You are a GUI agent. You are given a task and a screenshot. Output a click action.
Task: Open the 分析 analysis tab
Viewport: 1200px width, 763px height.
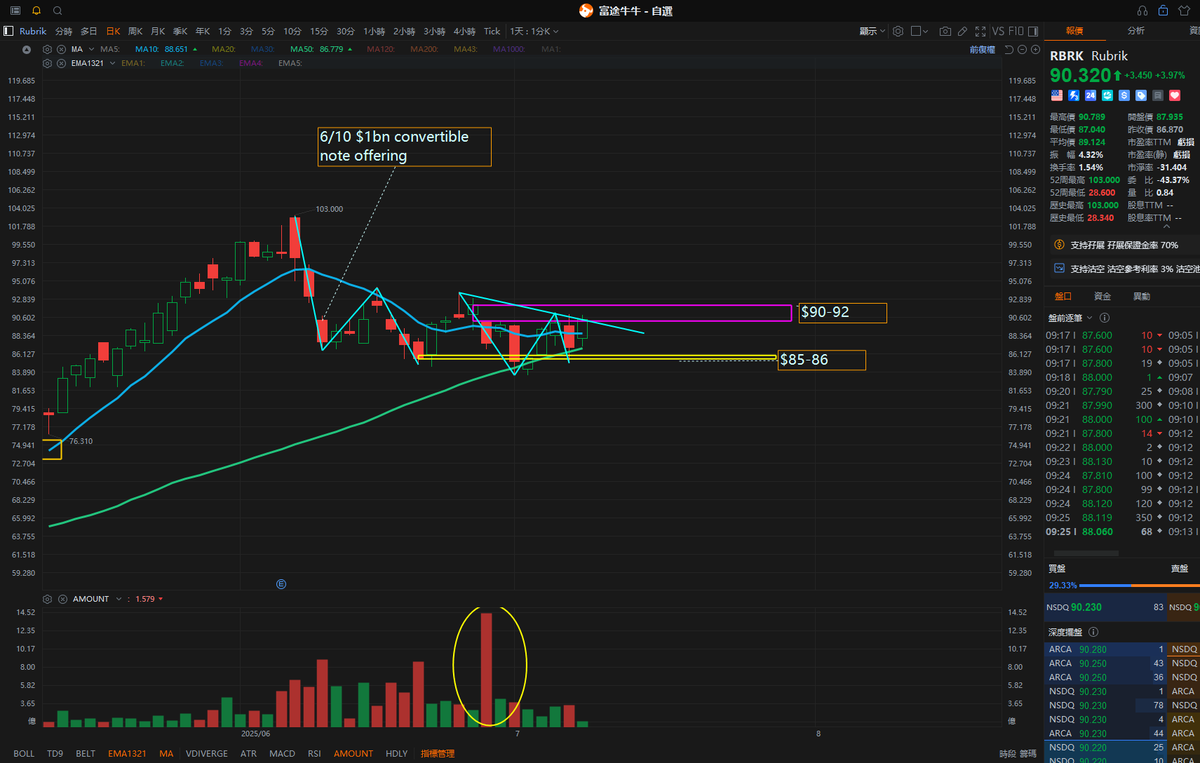(x=1136, y=31)
